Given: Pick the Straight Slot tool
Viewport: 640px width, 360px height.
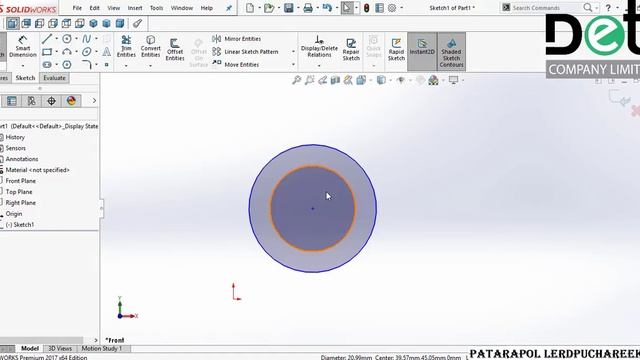Looking at the screenshot, I should click(x=47, y=64).
